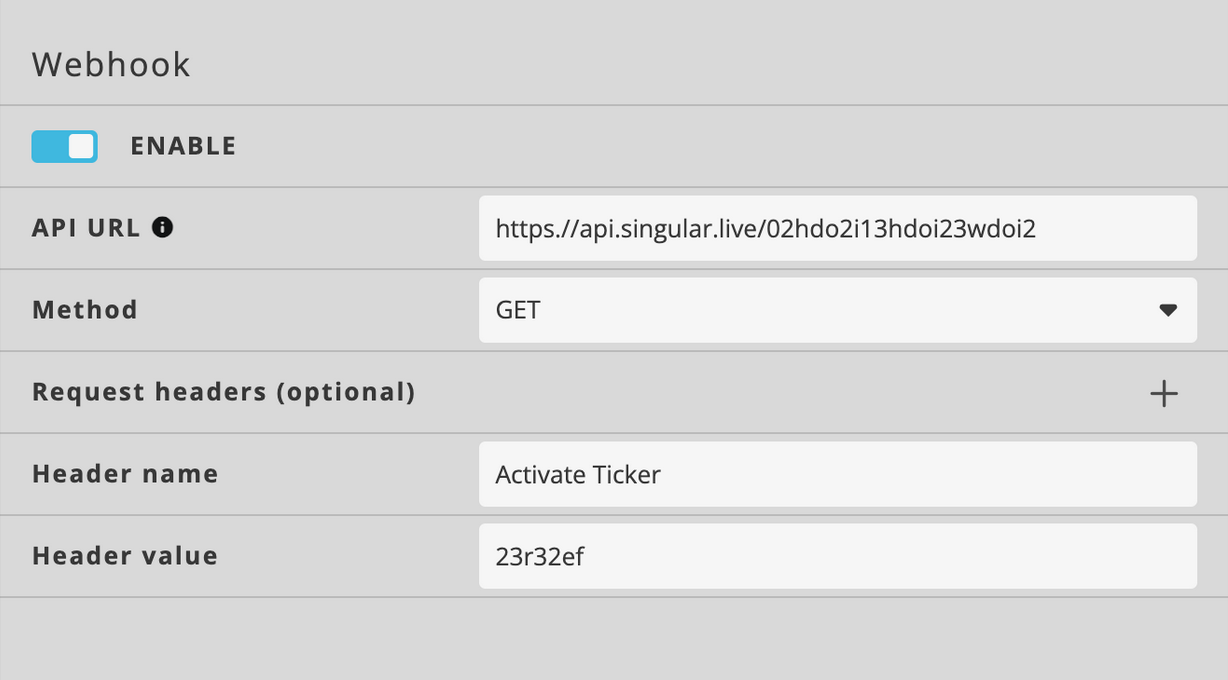Expand the Request headers (optional) row
The height and width of the screenshot is (680, 1228).
tap(223, 392)
